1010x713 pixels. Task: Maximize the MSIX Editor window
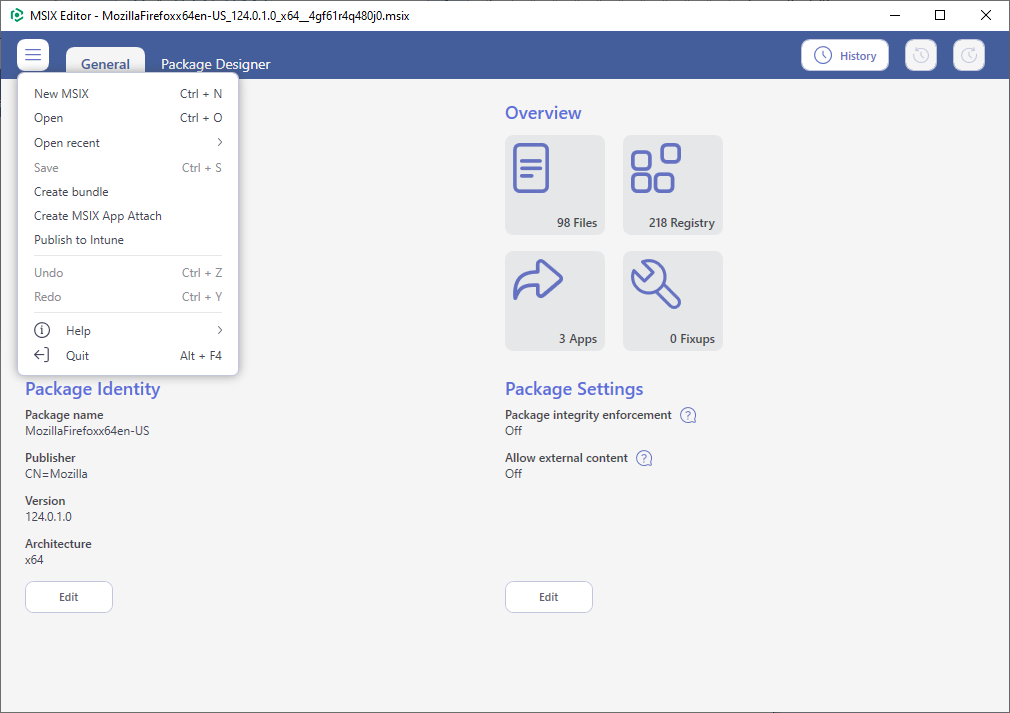pos(940,15)
